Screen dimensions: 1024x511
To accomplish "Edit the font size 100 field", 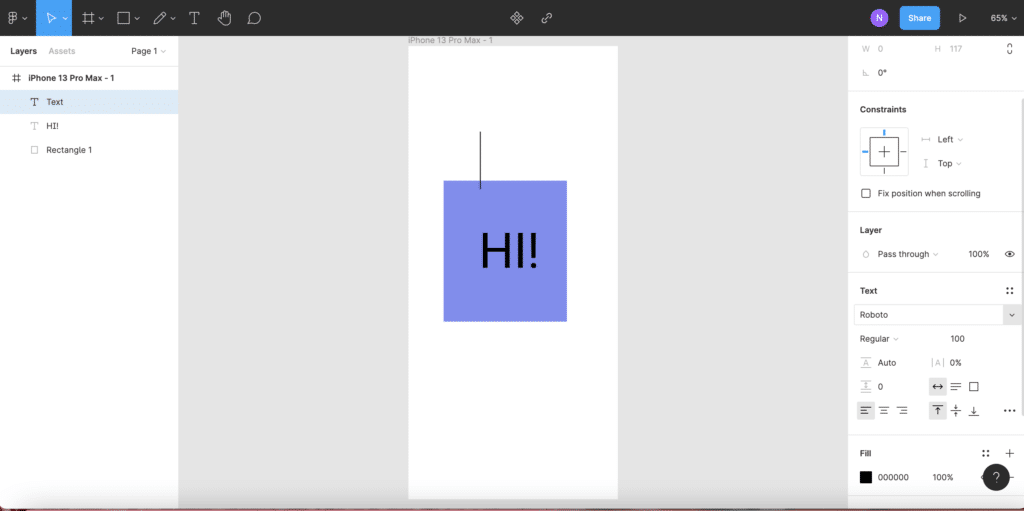I will (958, 338).
